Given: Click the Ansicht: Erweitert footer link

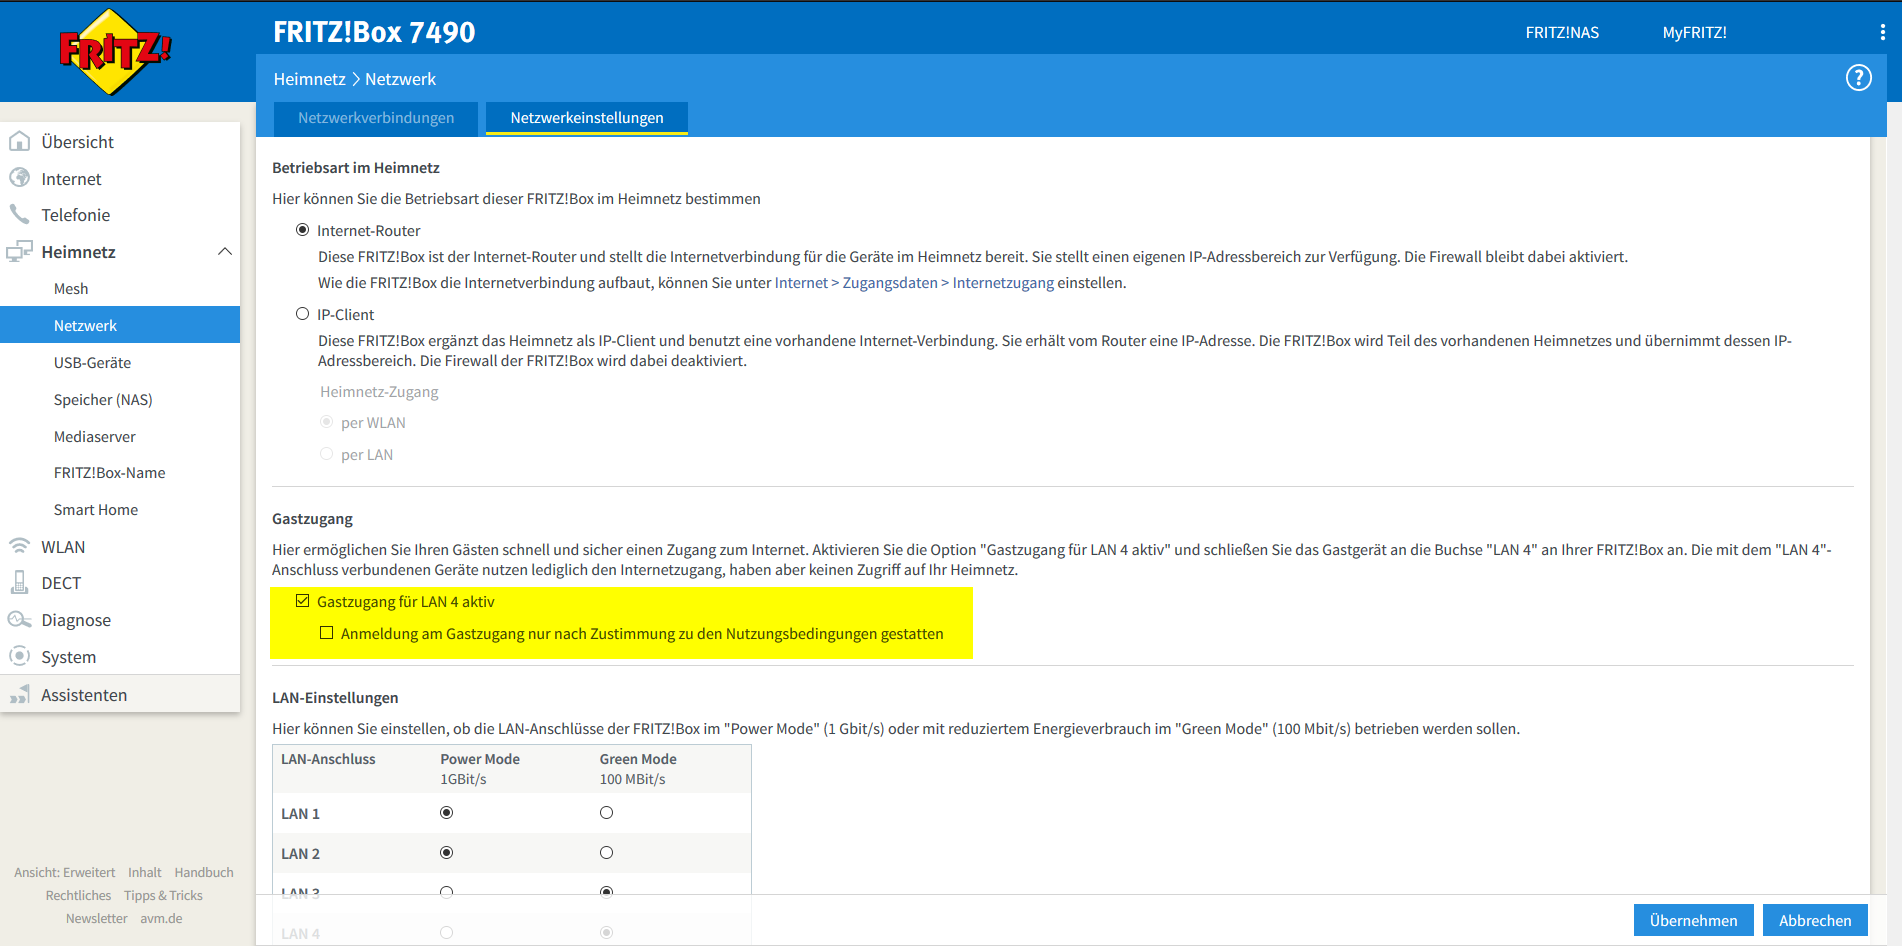Looking at the screenshot, I should coord(65,873).
